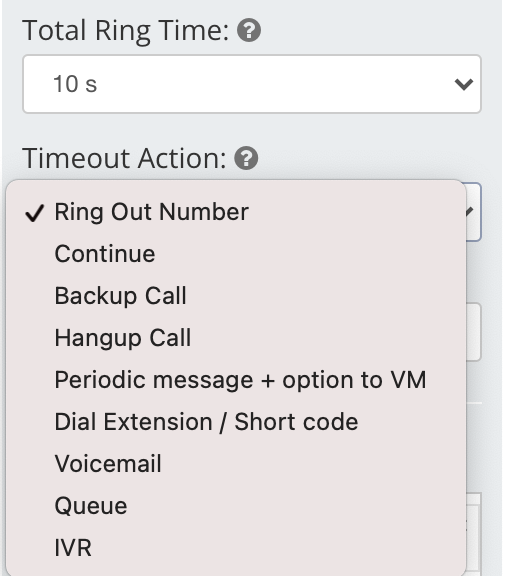Click chevron arrow of Total Ring Time dropdown
Screen dimensions: 506x576
[463, 84]
